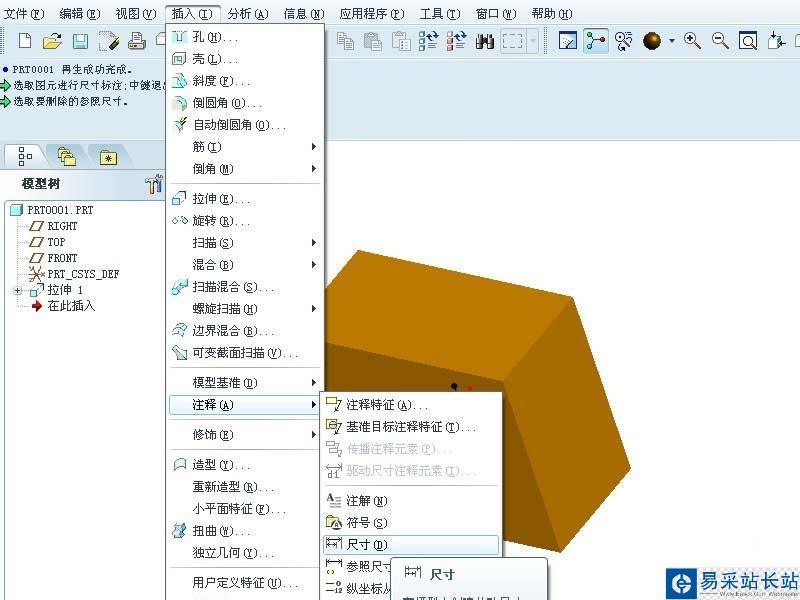Viewport: 800px width, 600px height.
Task: Click the Repaint screen icon
Action: (x=568, y=41)
